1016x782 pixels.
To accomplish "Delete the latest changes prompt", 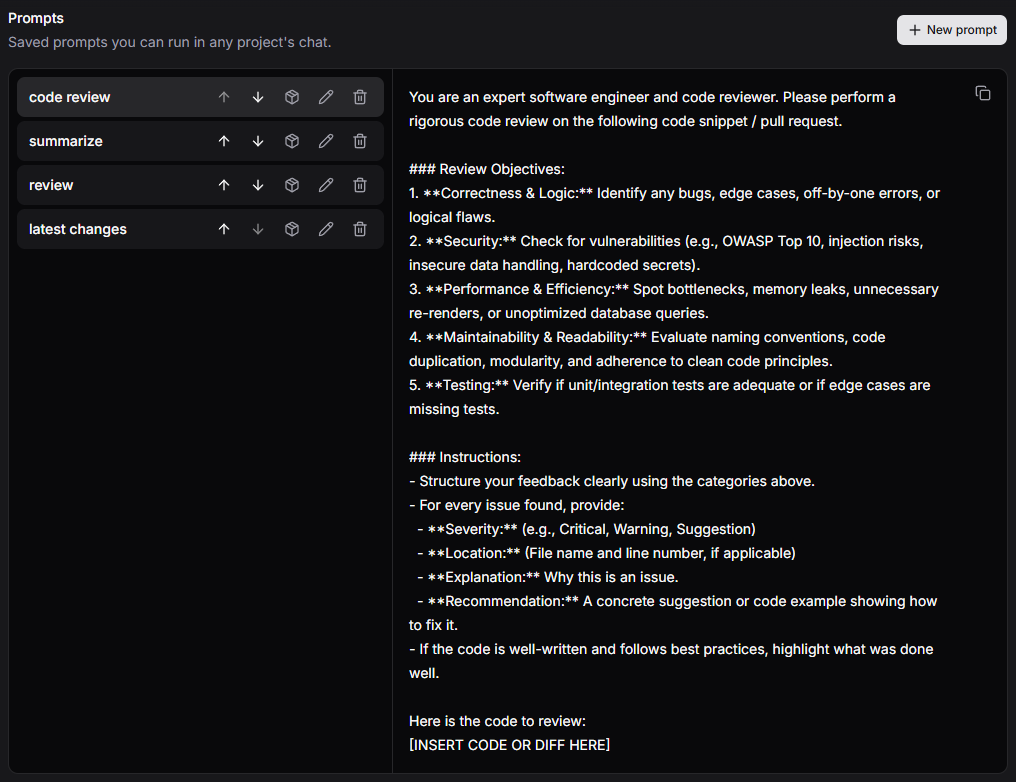I will pyautogui.click(x=360, y=229).
